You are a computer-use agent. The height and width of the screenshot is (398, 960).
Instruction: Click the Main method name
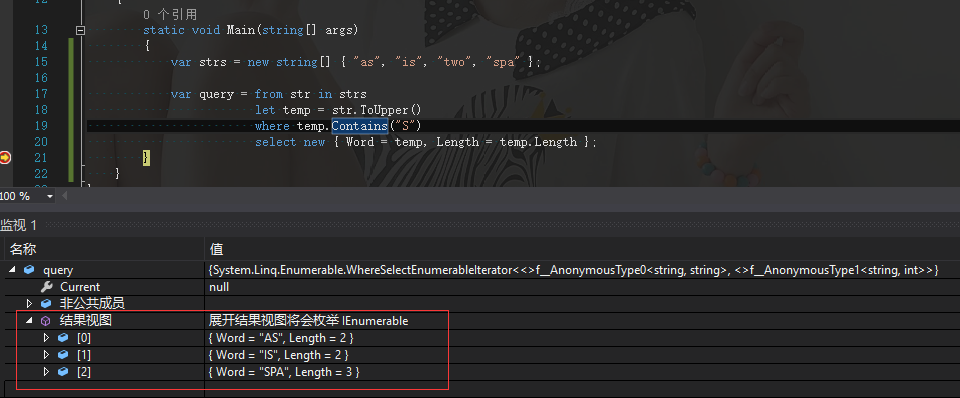[241, 30]
